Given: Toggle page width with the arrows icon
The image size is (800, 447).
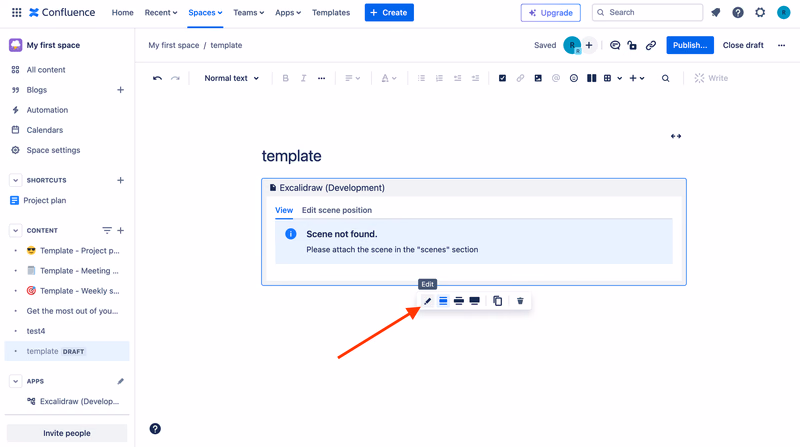Looking at the screenshot, I should click(676, 136).
